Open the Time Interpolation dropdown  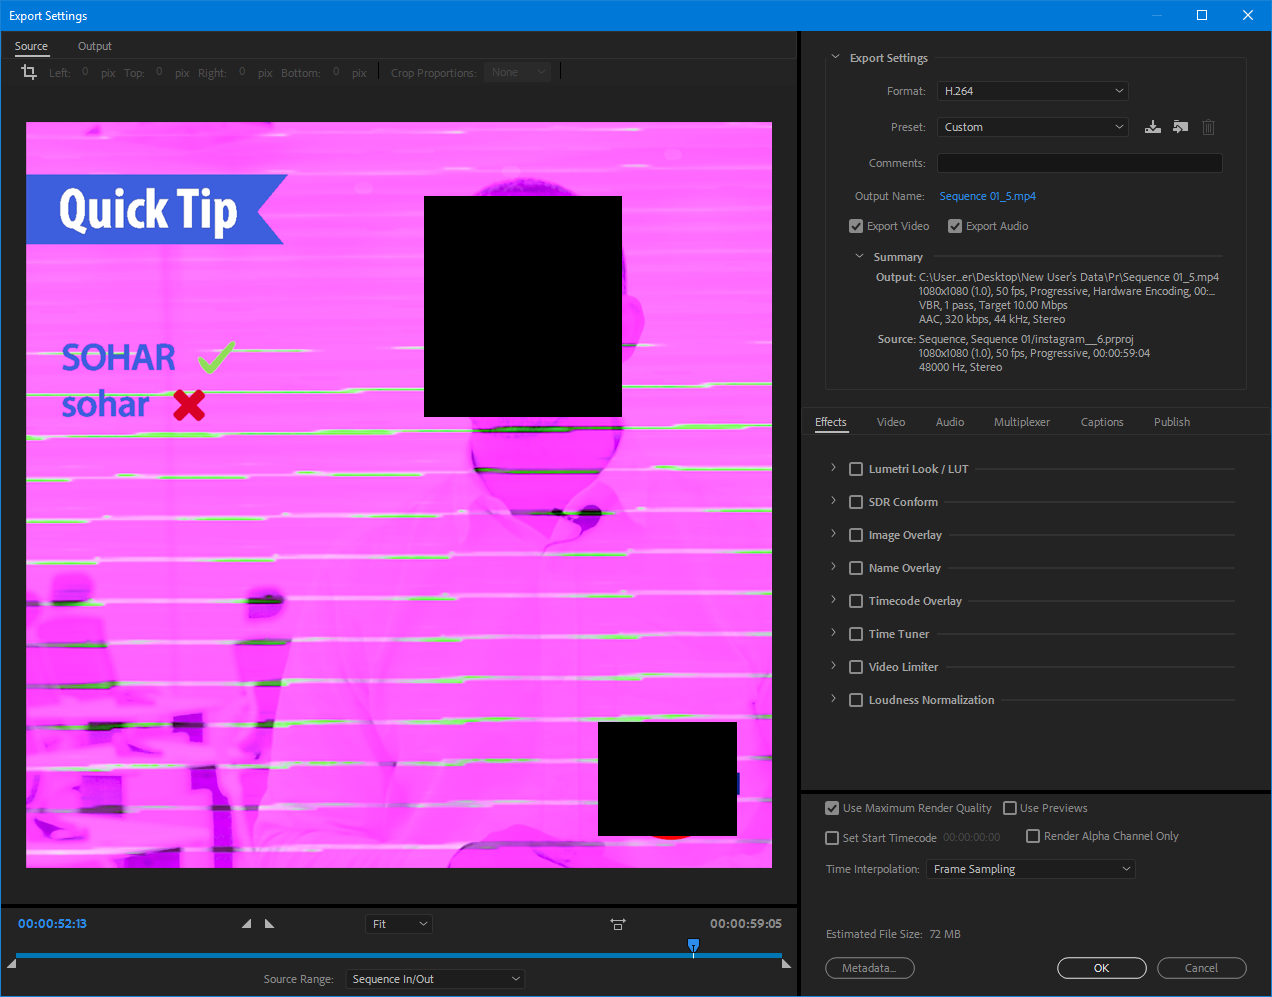click(1031, 869)
